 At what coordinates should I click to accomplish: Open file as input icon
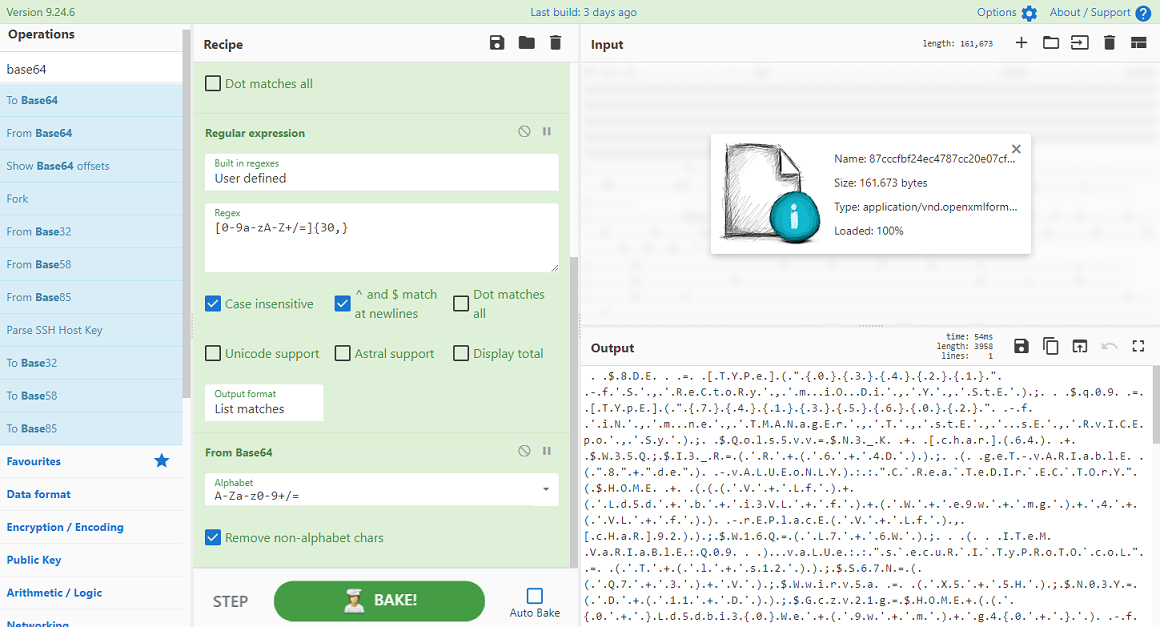[x=1080, y=43]
